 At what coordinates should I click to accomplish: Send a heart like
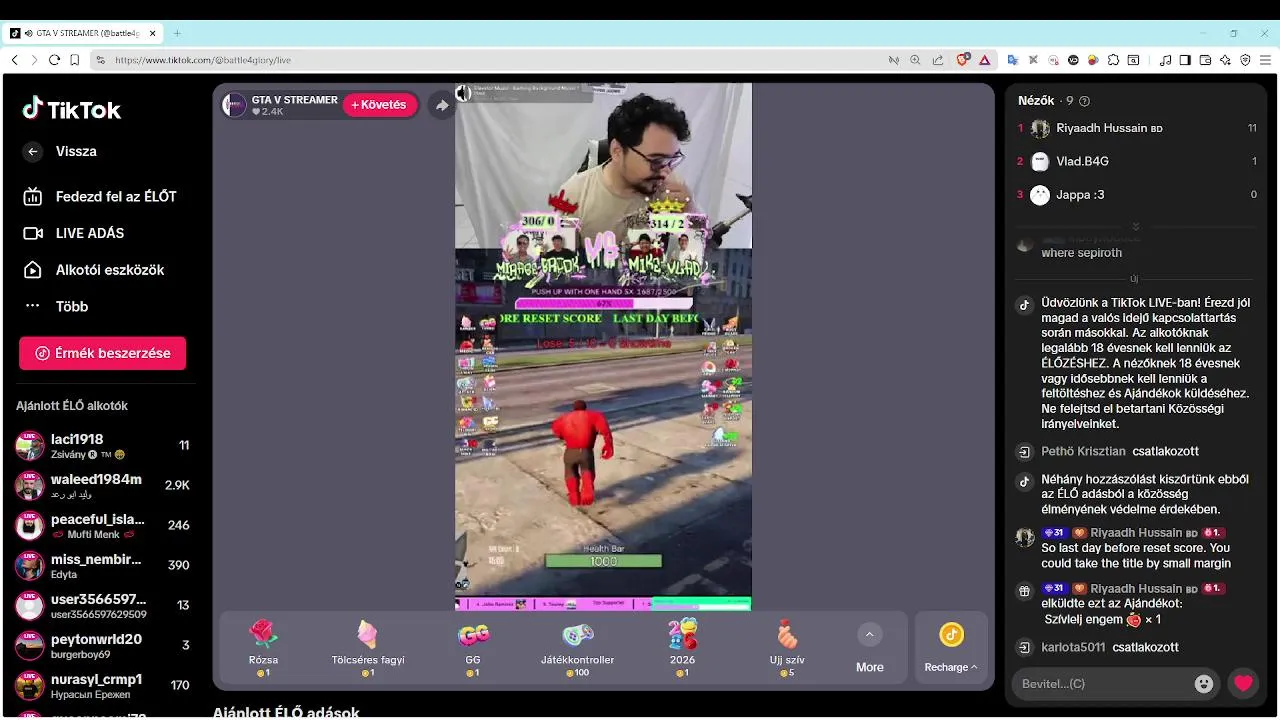[x=1243, y=684]
